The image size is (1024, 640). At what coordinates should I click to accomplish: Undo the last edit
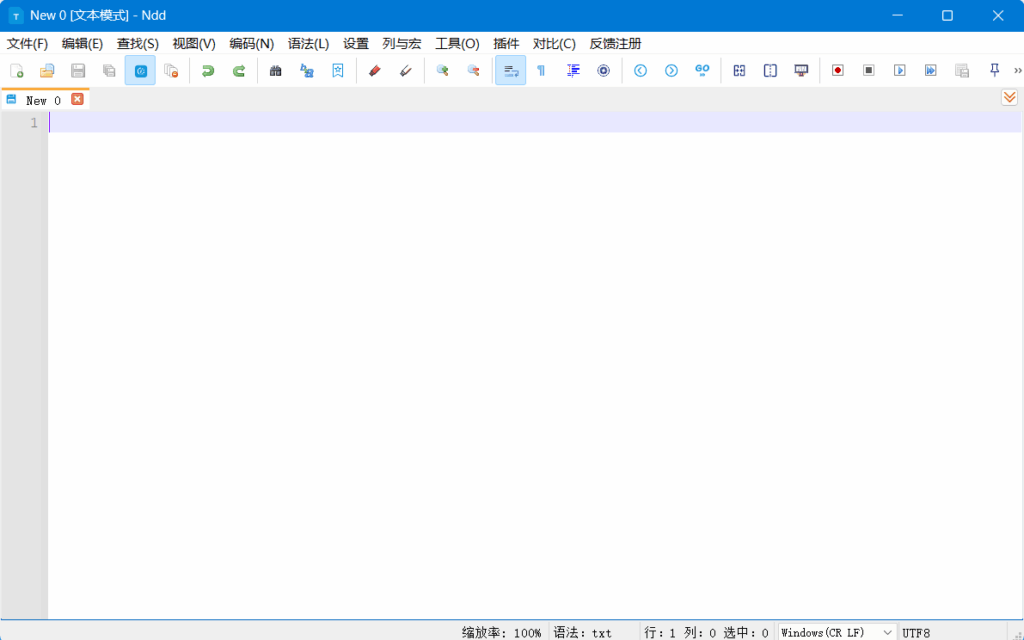tap(209, 70)
